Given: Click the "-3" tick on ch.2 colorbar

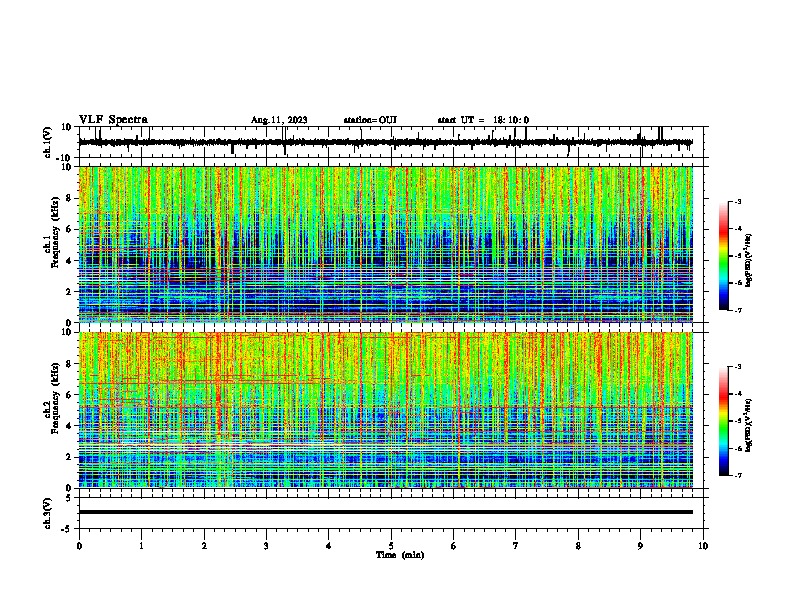Looking at the screenshot, I should (x=737, y=367).
